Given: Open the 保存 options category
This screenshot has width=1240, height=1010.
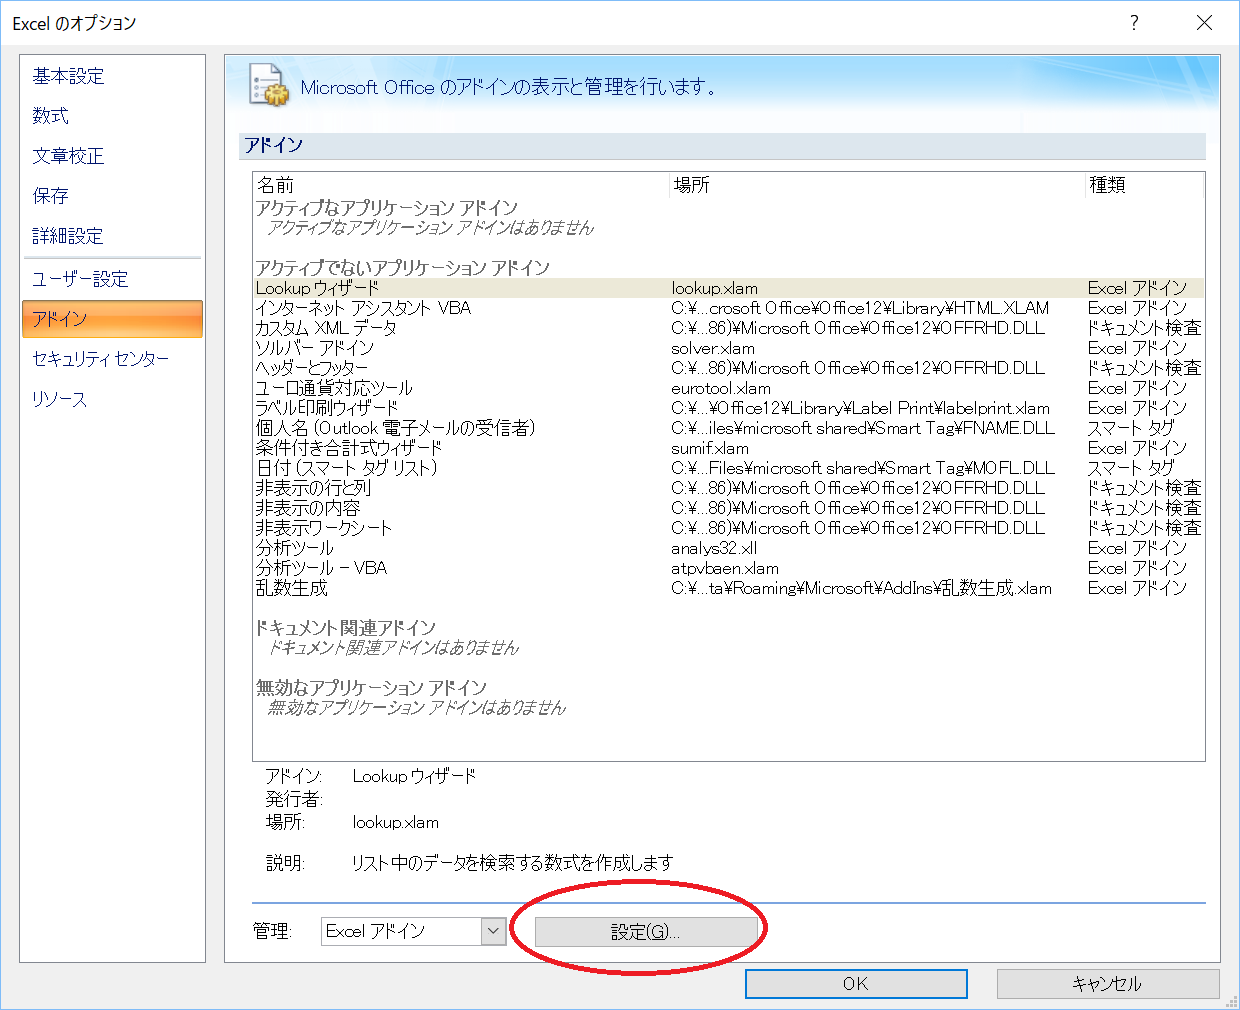Looking at the screenshot, I should click(x=111, y=196).
